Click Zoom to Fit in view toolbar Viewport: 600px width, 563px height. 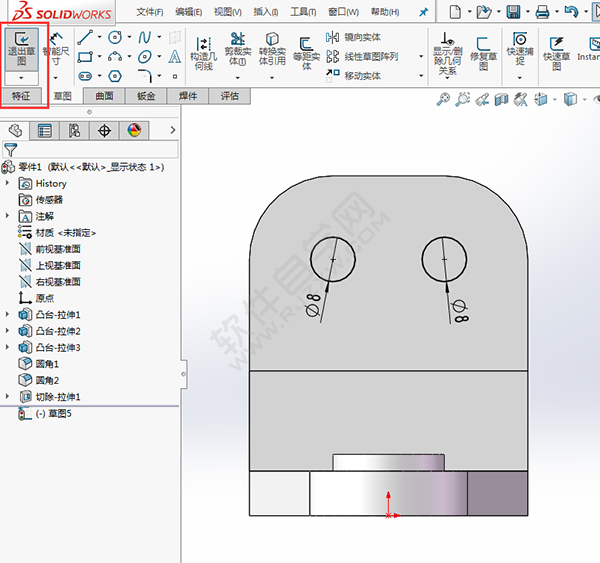click(443, 100)
